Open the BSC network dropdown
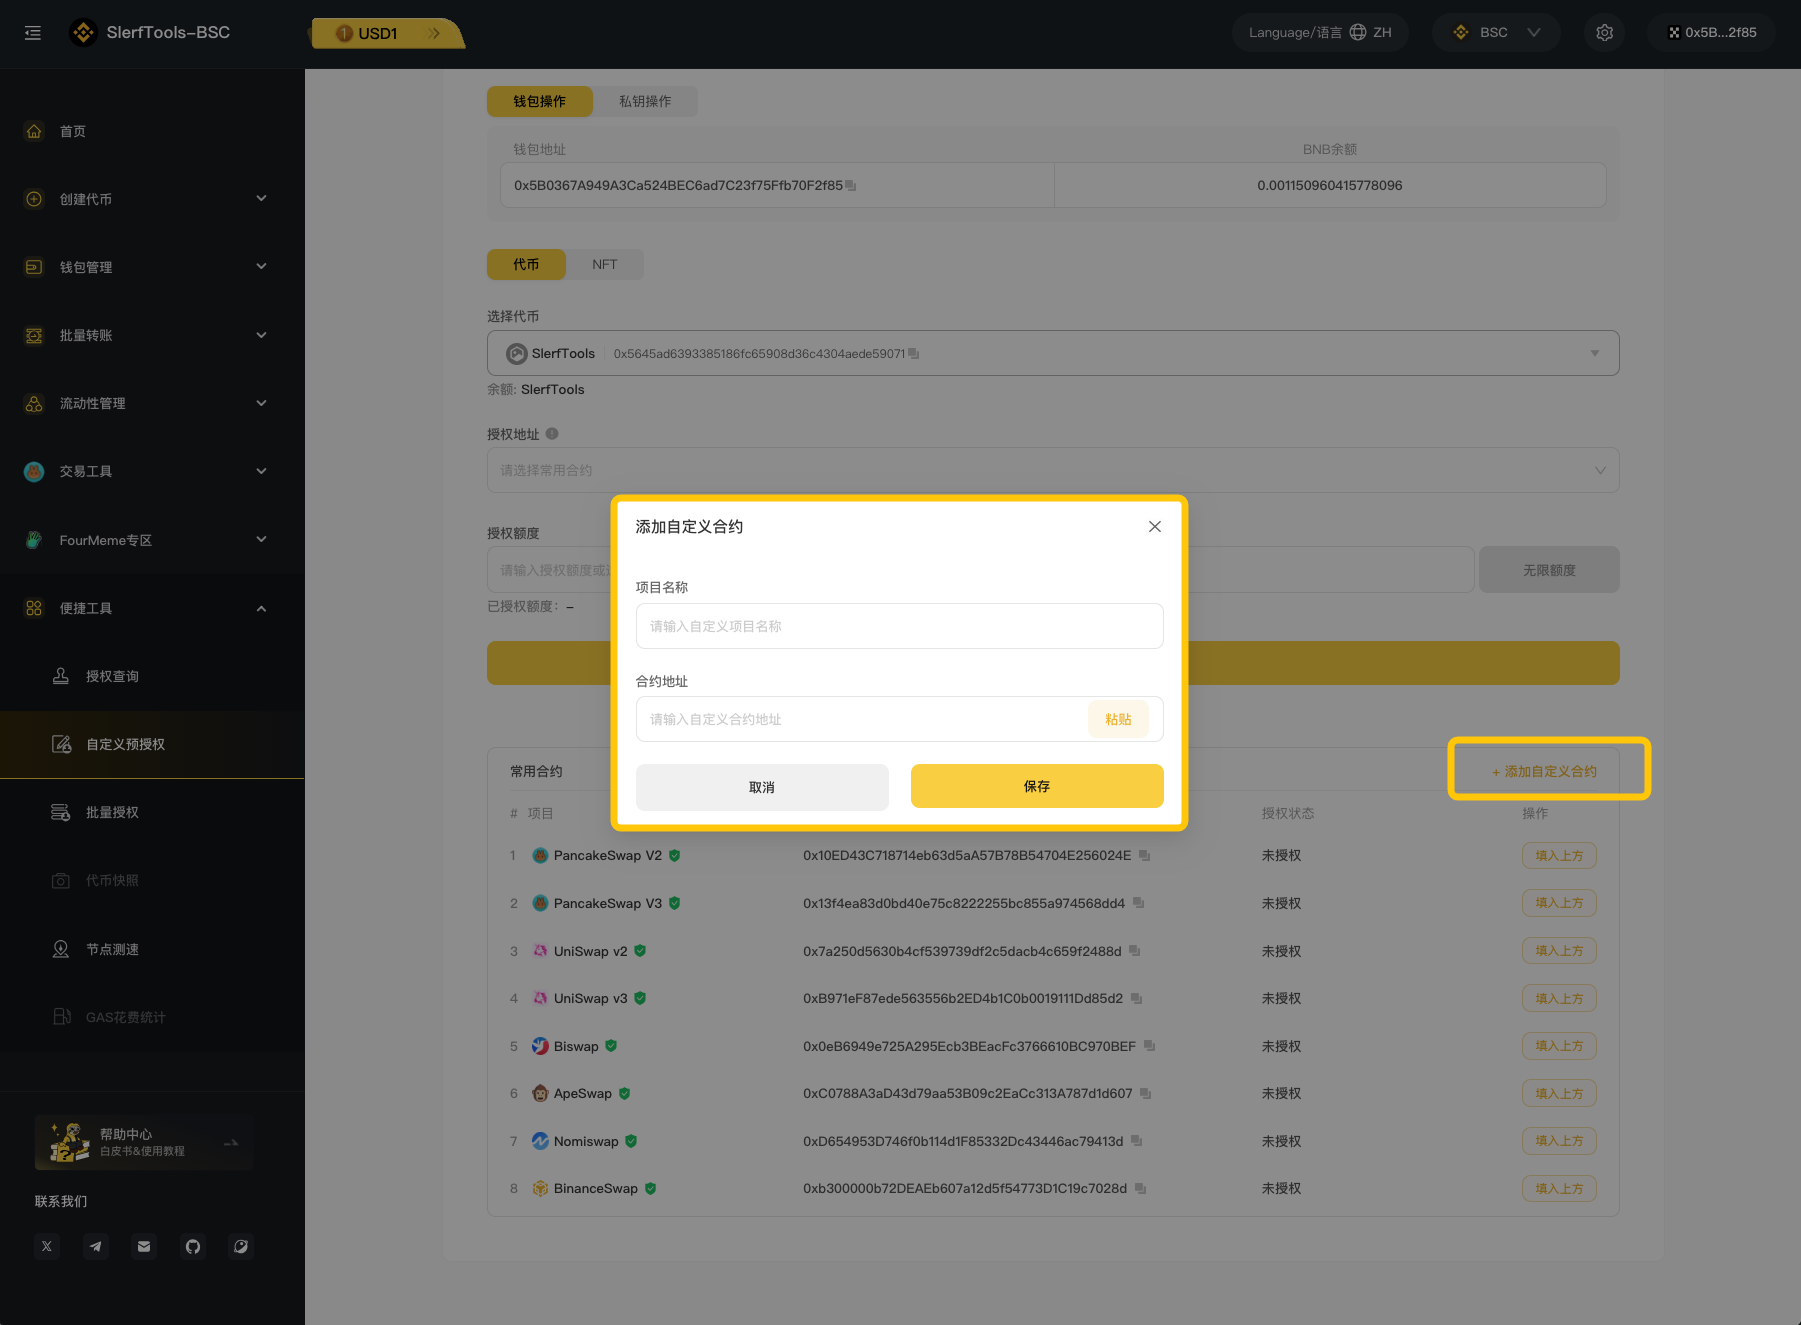 [x=1495, y=33]
